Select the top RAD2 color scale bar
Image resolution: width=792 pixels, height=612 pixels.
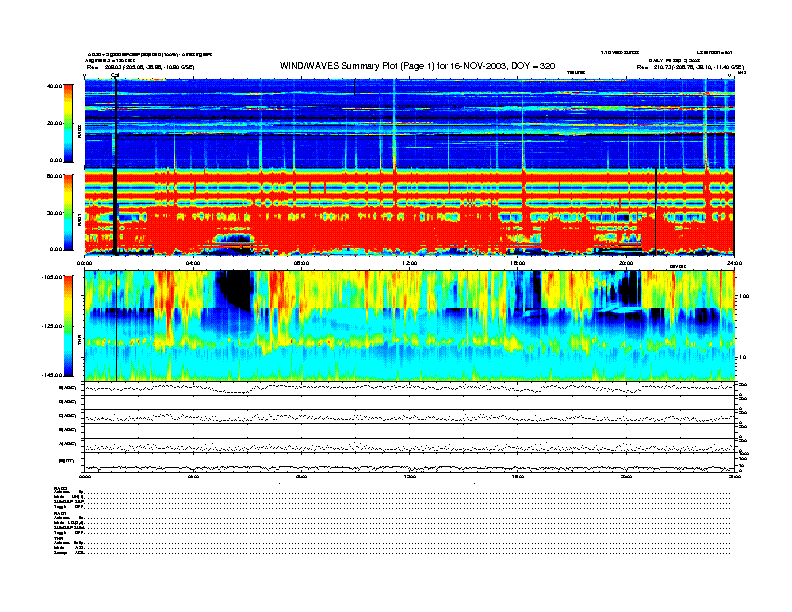(x=68, y=123)
